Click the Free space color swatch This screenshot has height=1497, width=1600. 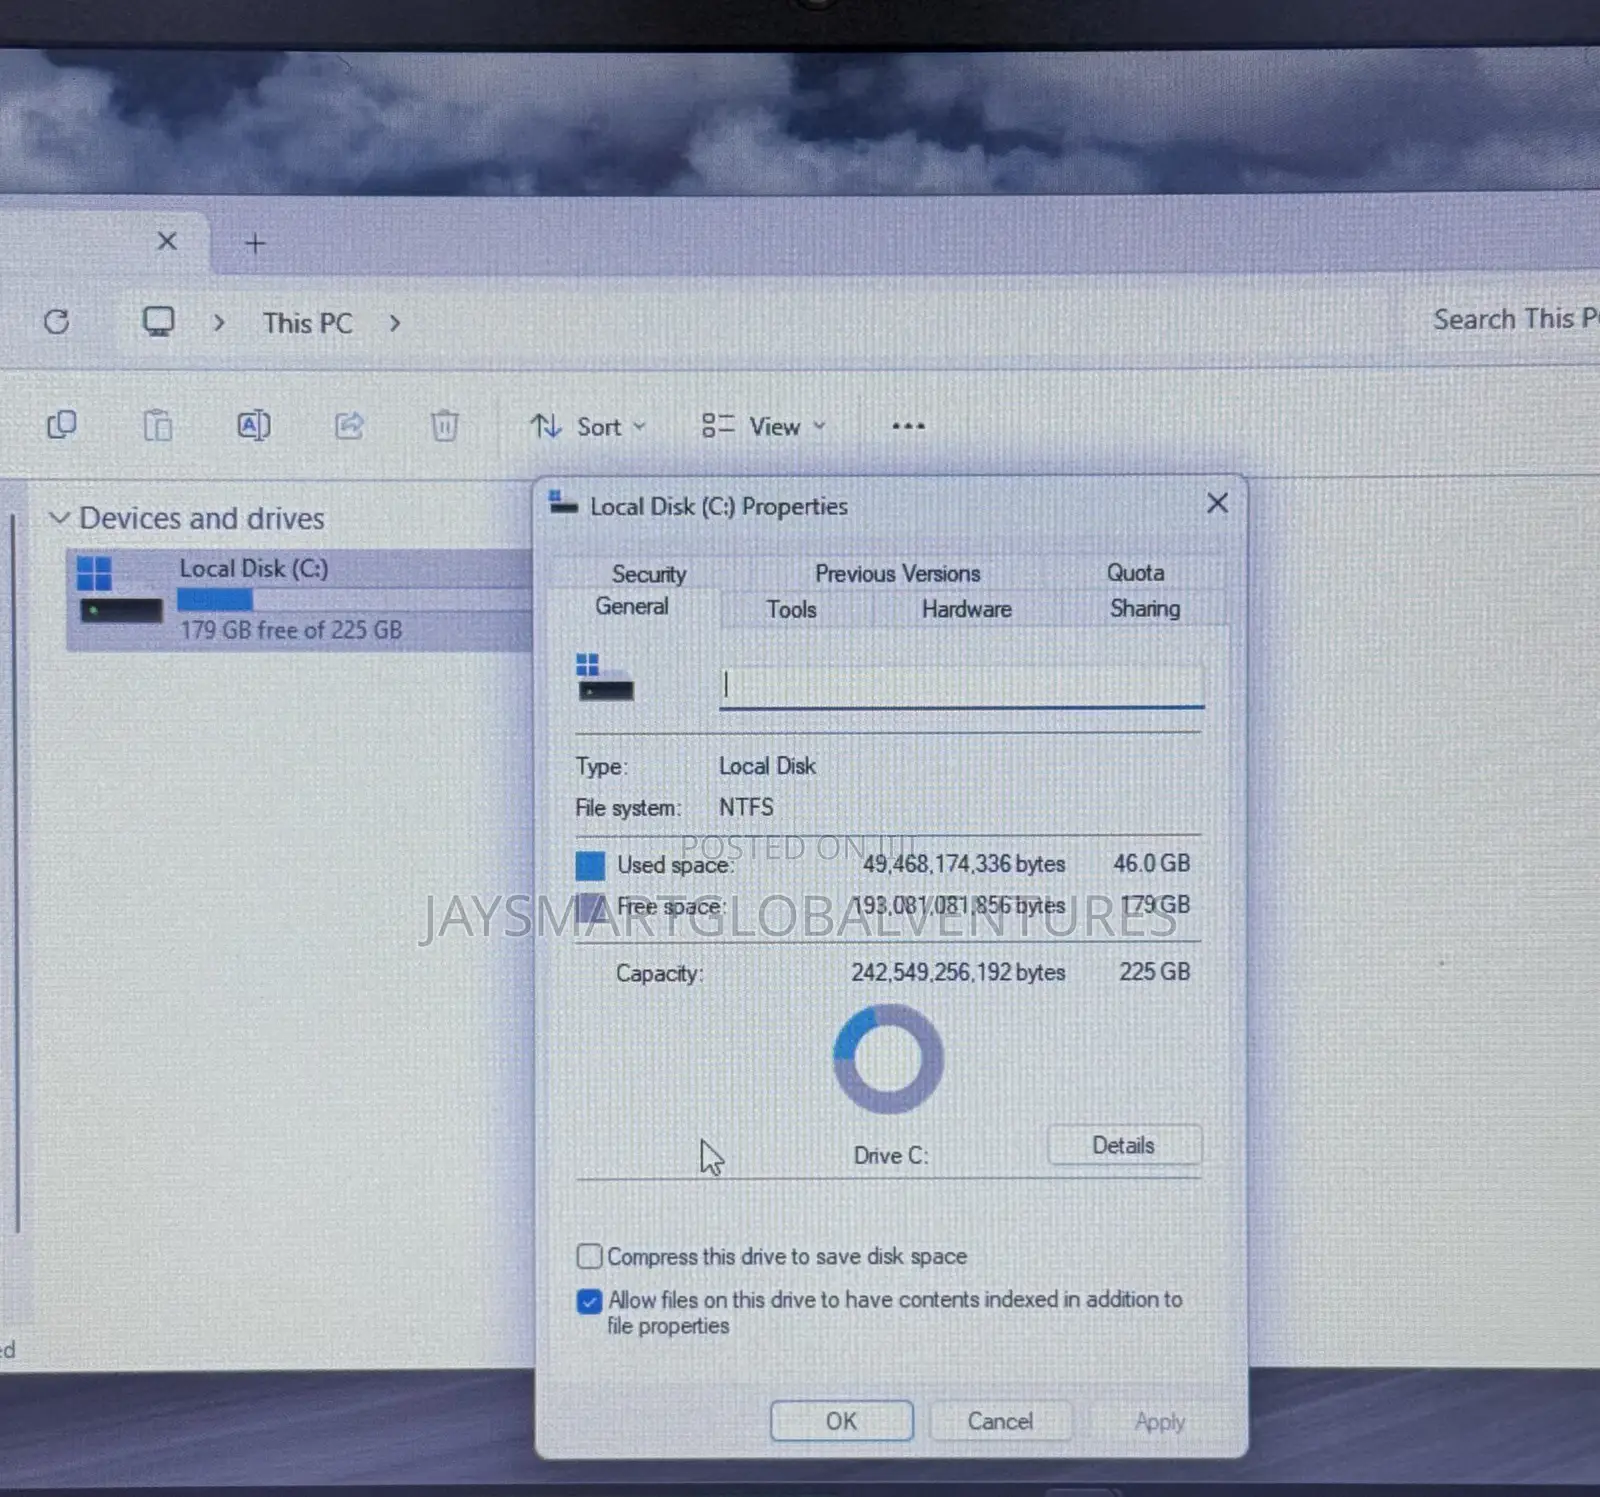pyautogui.click(x=590, y=907)
